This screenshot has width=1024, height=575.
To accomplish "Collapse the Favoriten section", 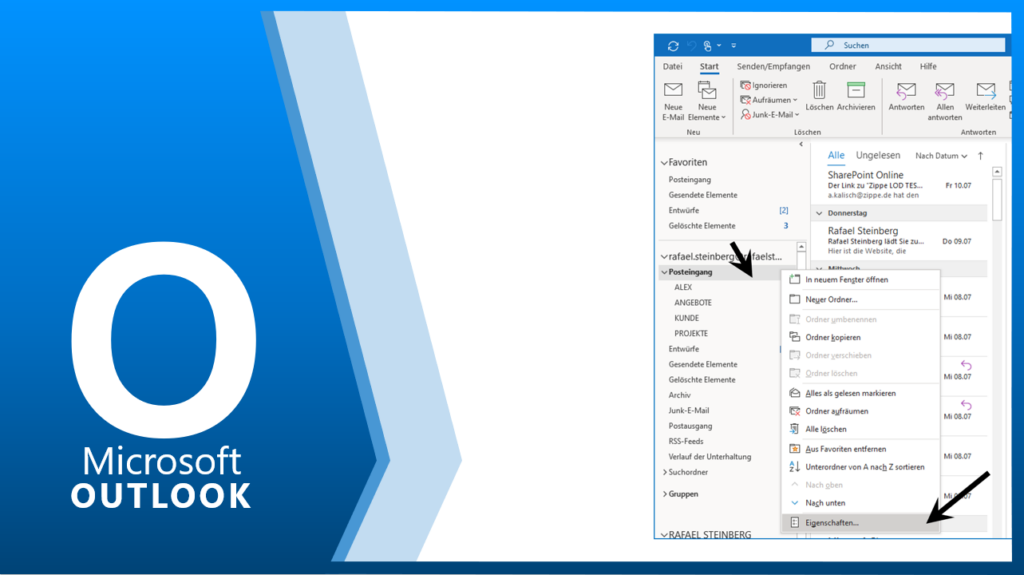I will [664, 163].
